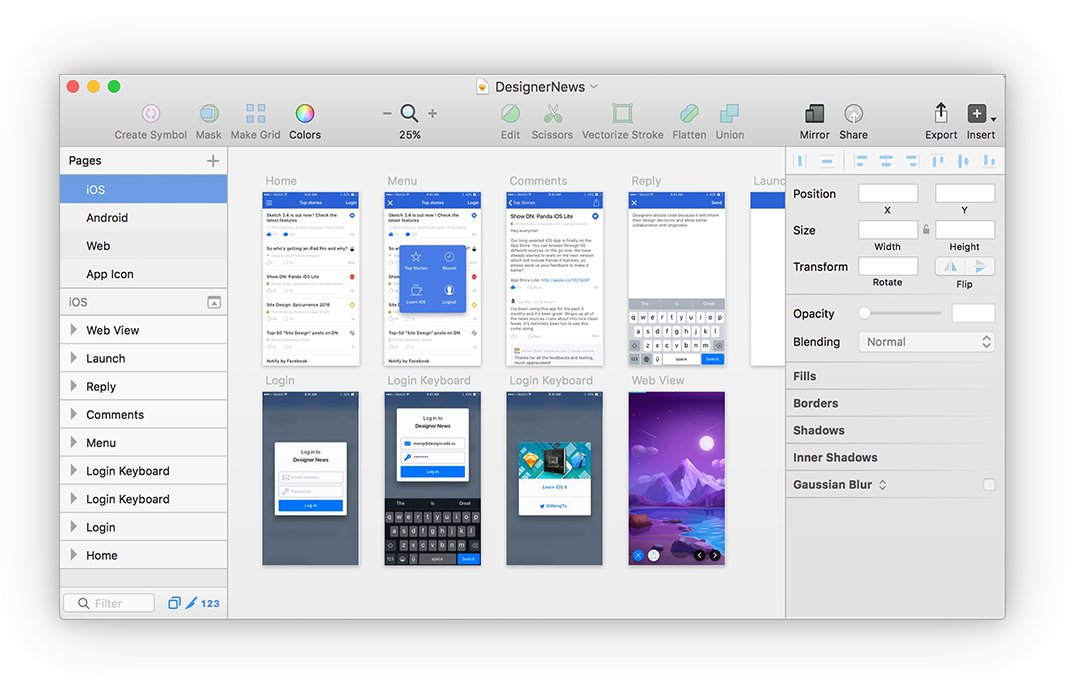Viewport: 1077px width, 688px height.
Task: Align right edges icon
Action: 911,161
